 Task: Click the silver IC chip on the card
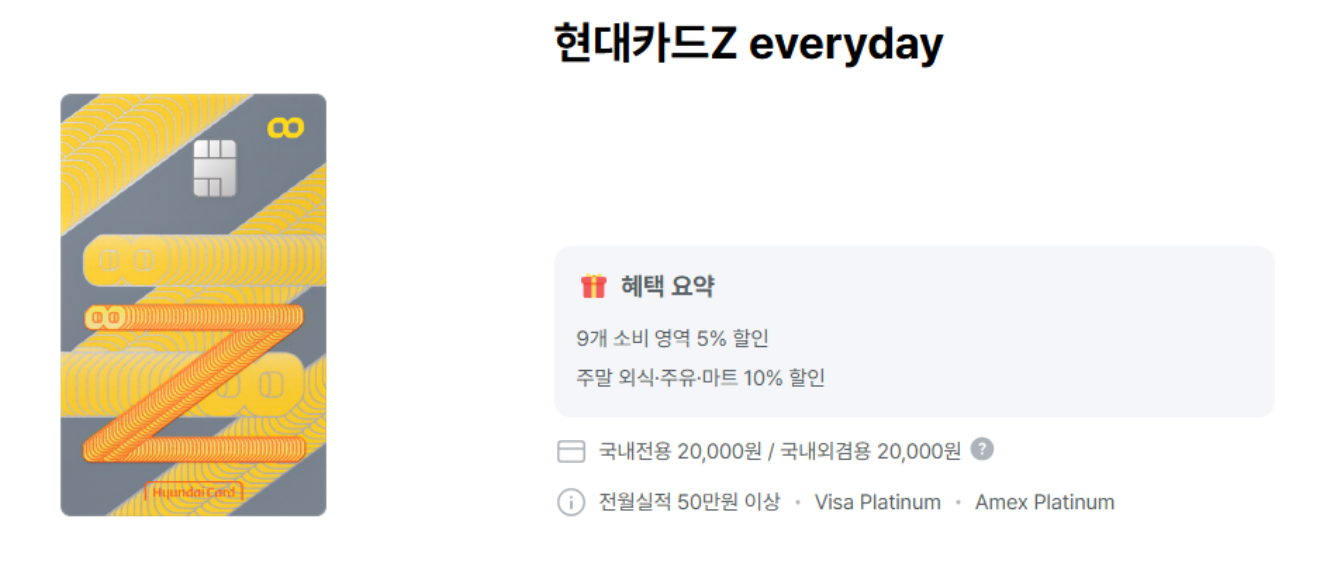click(x=214, y=168)
